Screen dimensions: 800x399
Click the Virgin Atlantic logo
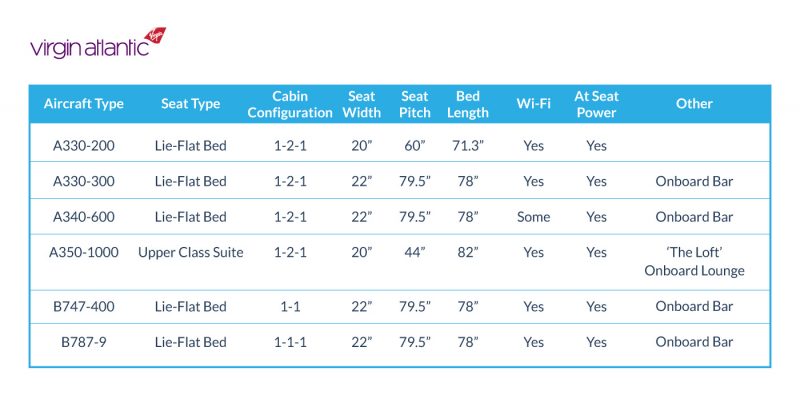98,43
